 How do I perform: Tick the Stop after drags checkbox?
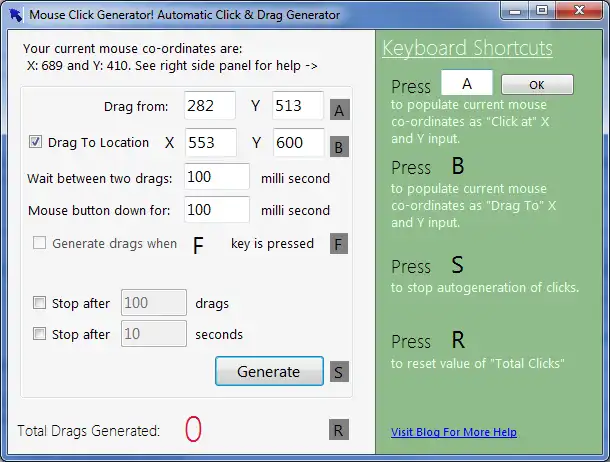[x=39, y=303]
